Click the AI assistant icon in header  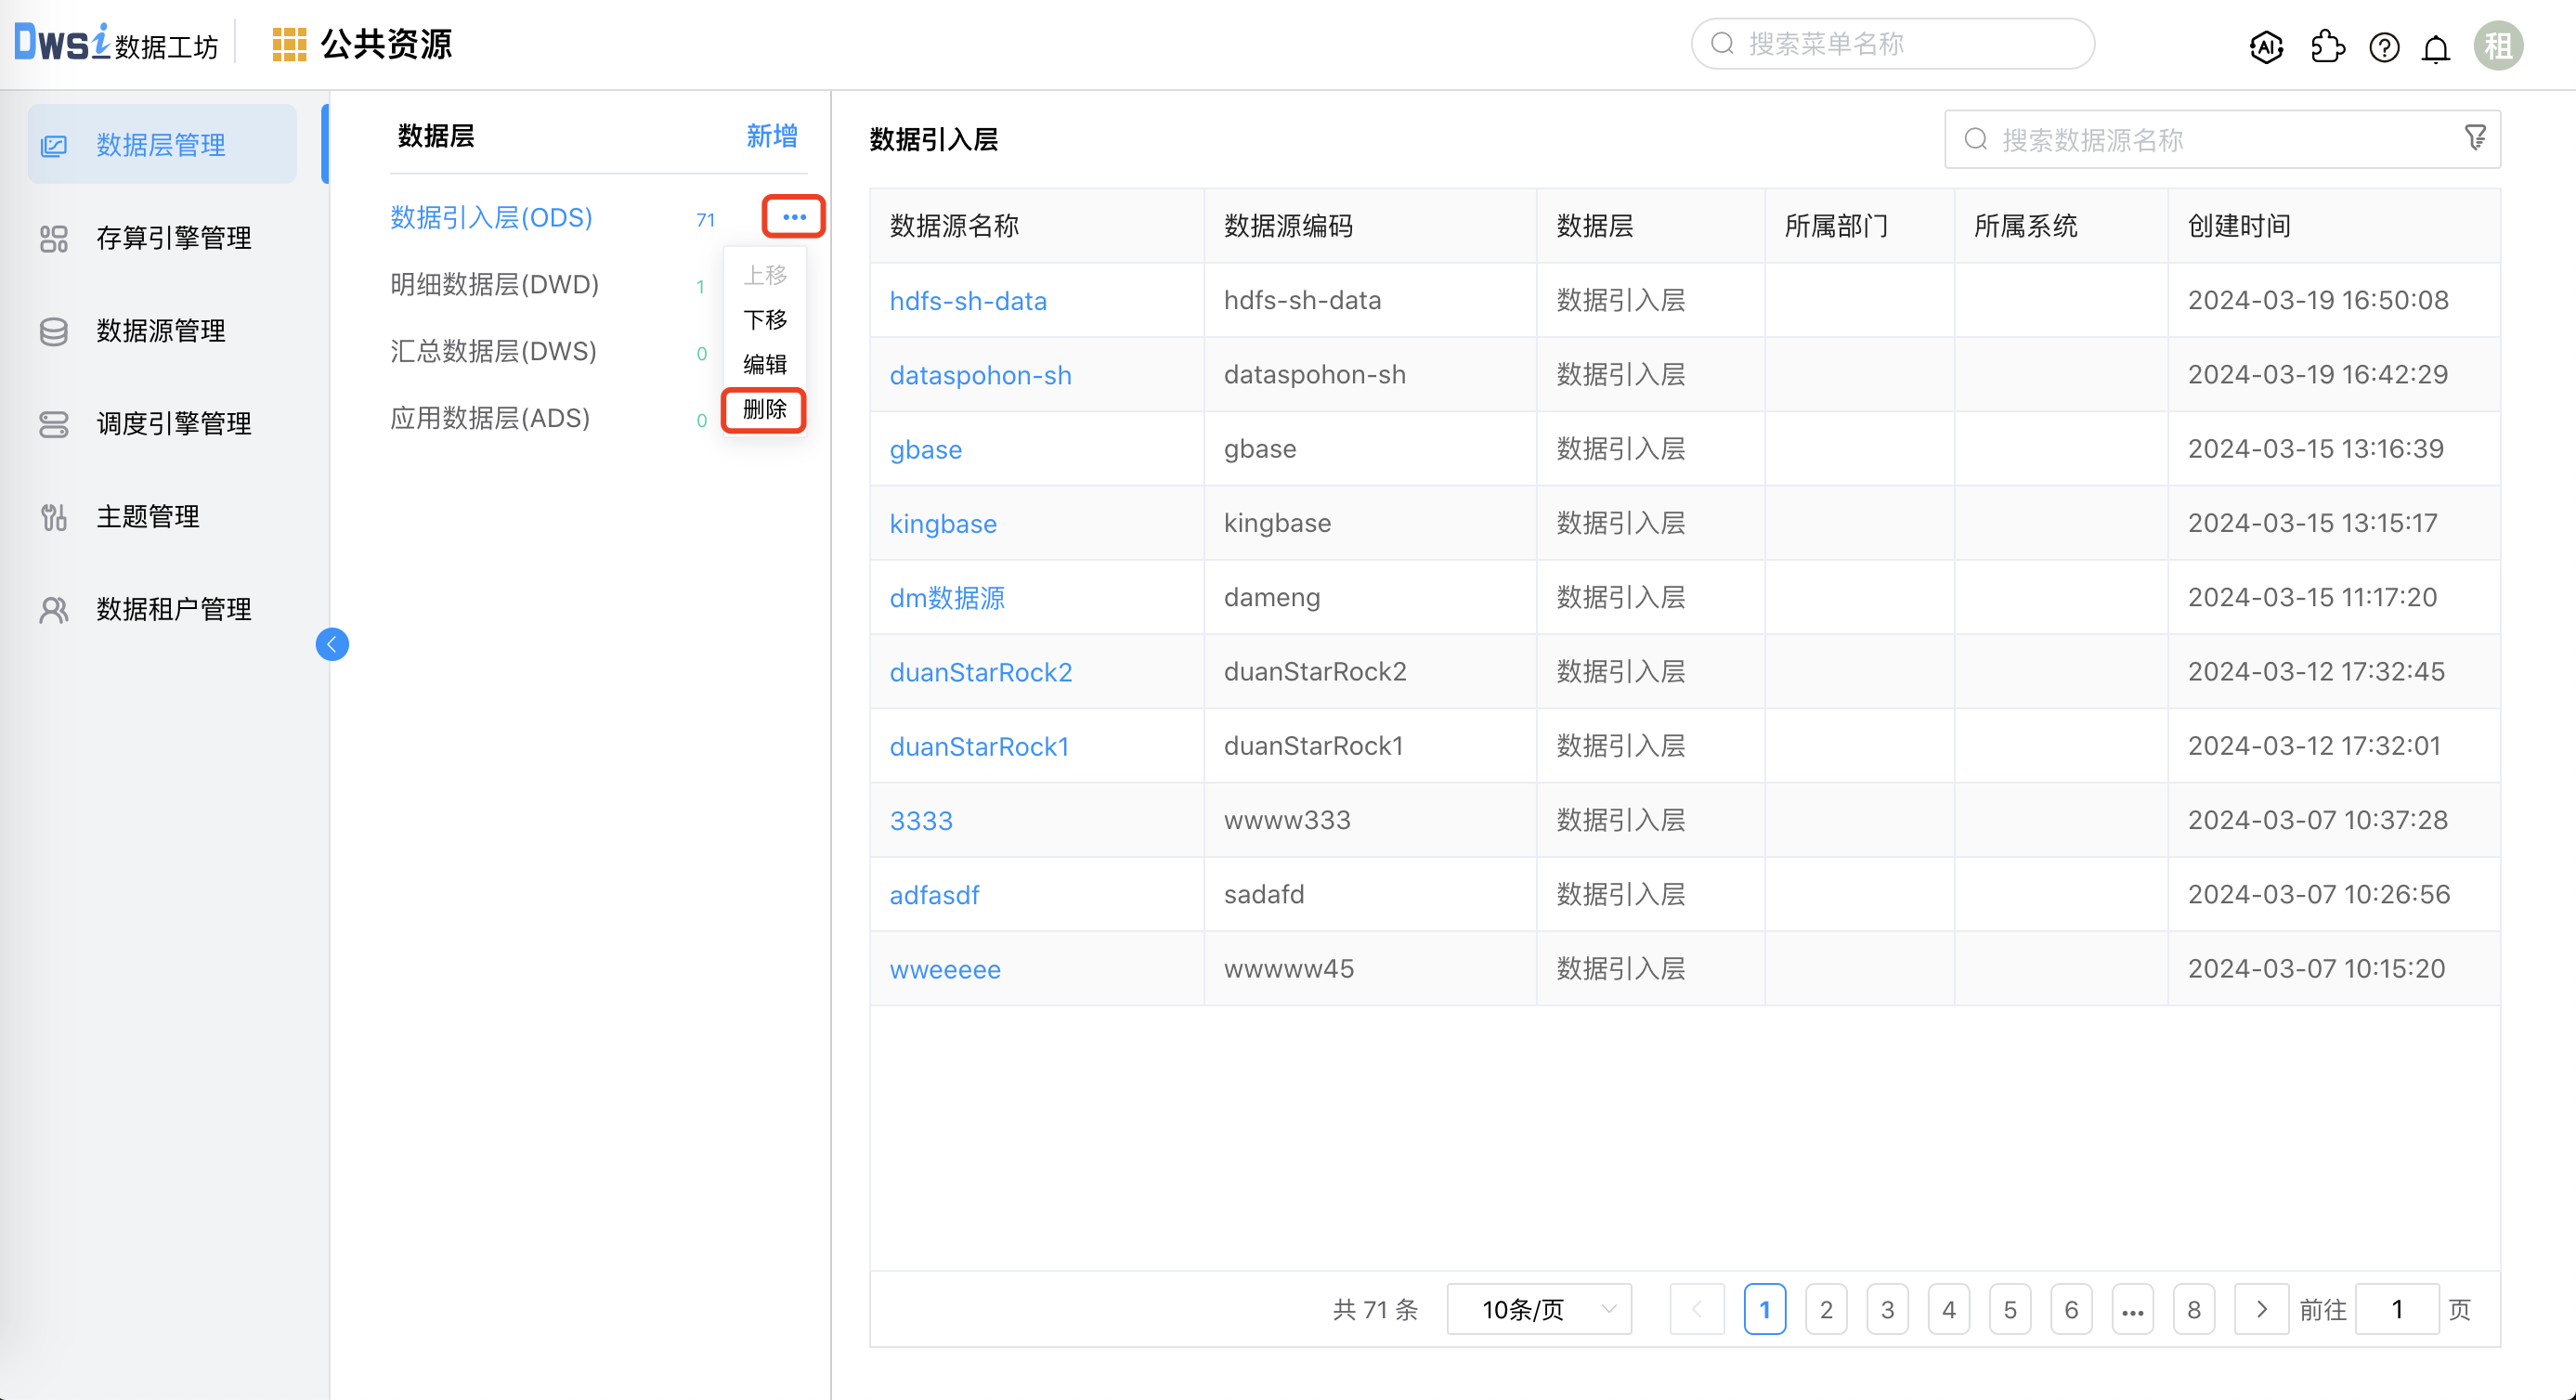[x=2266, y=46]
